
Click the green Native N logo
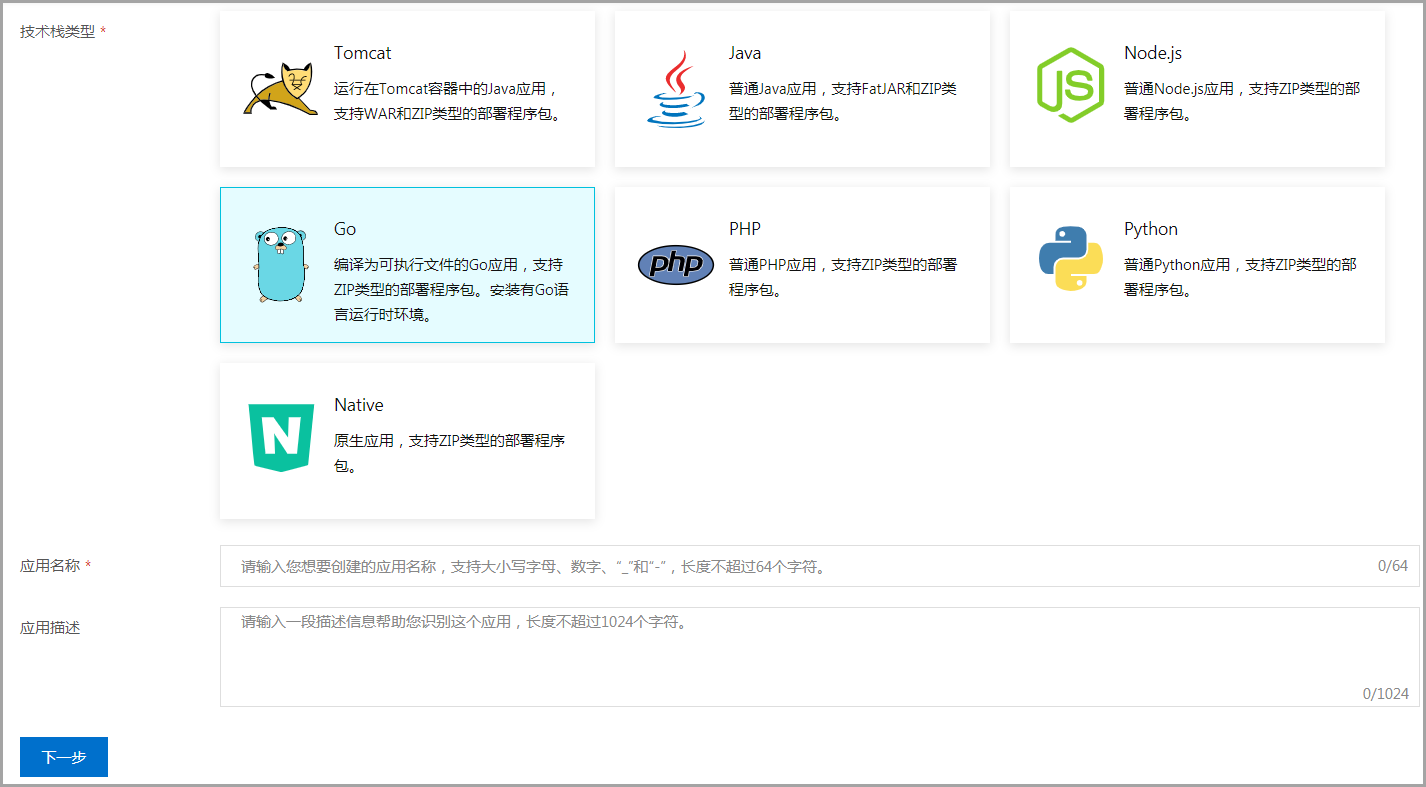[281, 438]
